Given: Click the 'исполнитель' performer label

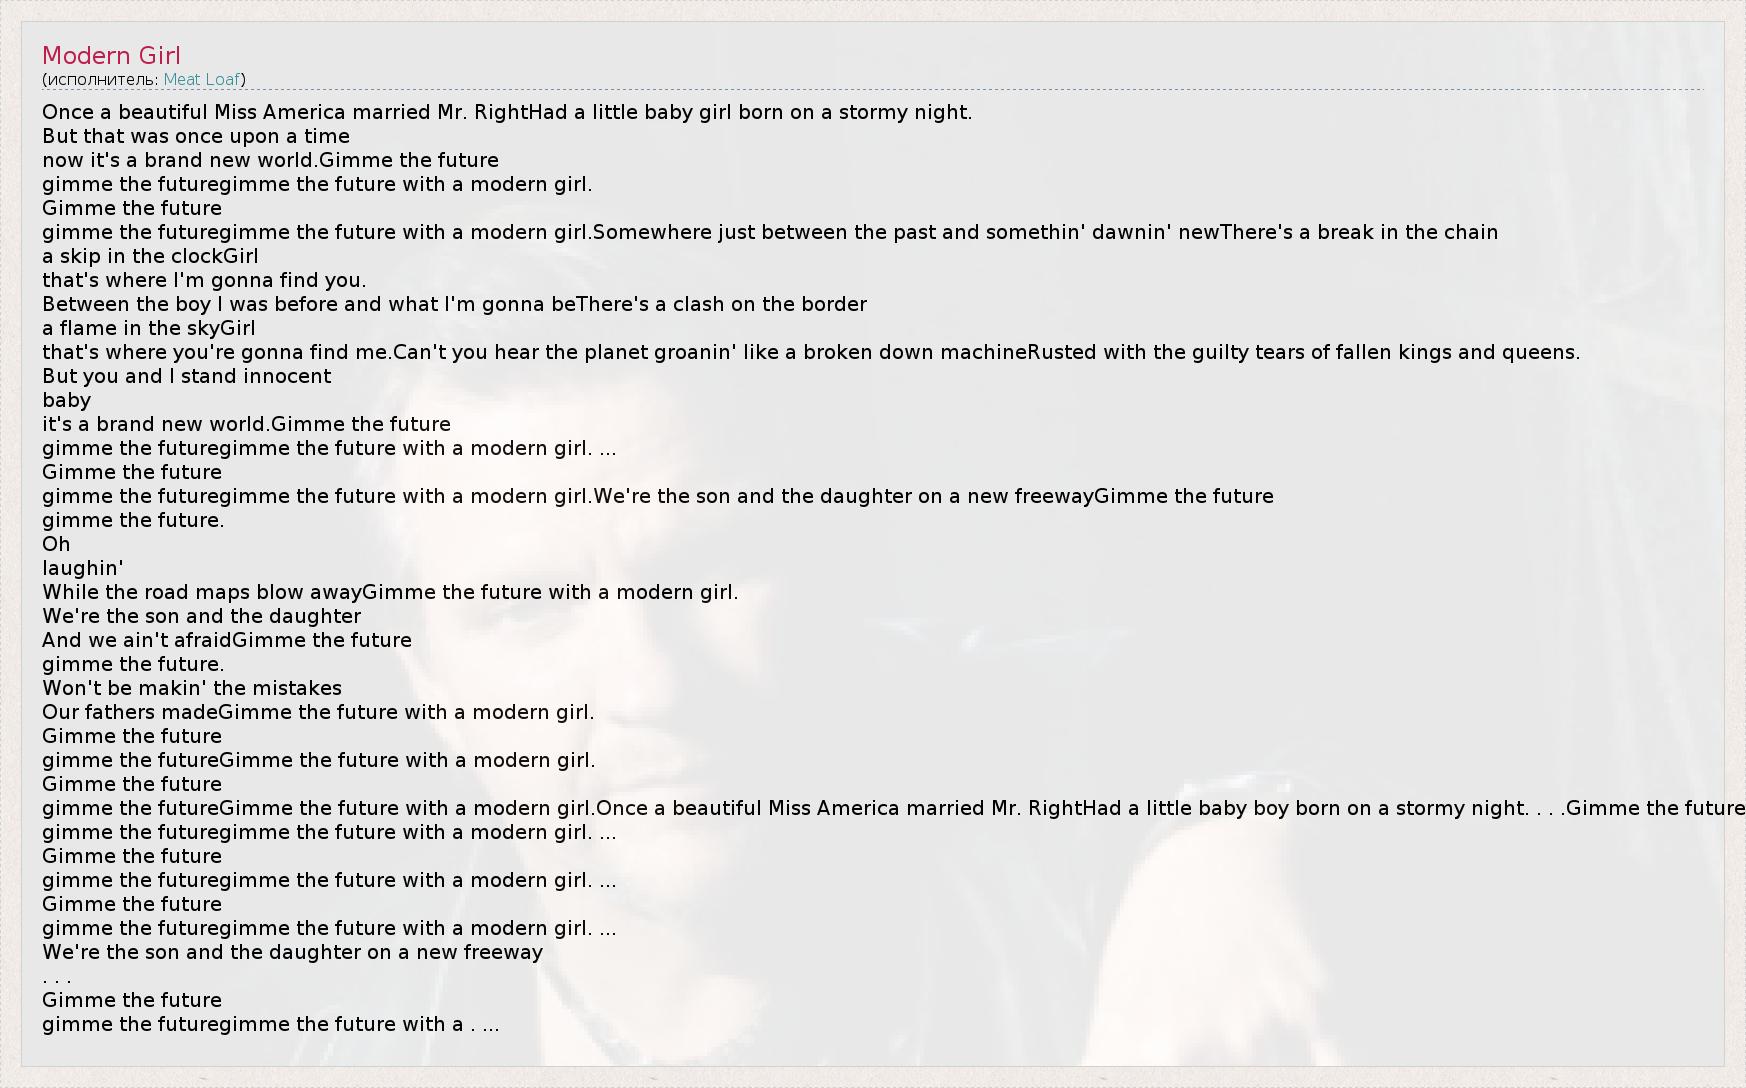Looking at the screenshot, I should pyautogui.click(x=101, y=79).
